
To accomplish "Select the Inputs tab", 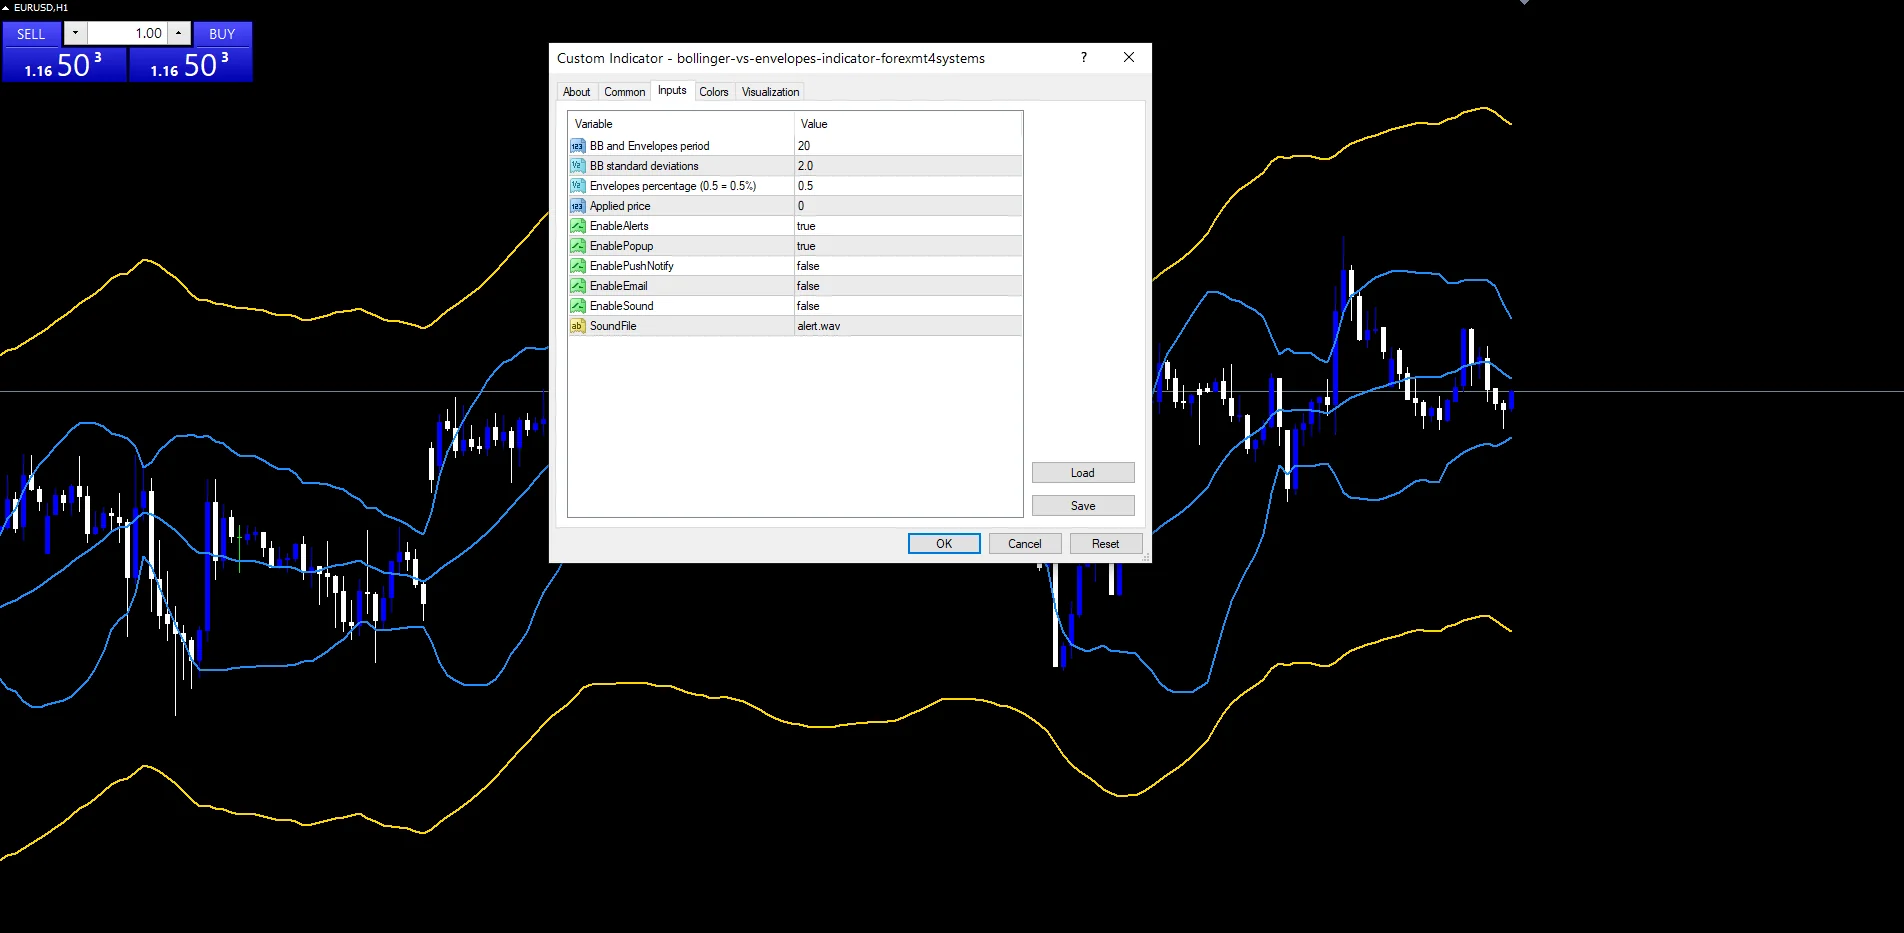I will click(672, 90).
